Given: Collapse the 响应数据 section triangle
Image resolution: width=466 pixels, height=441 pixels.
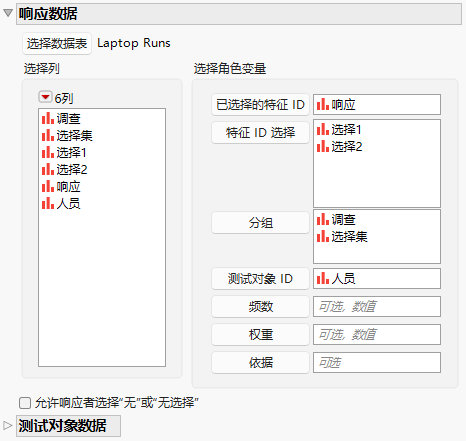Looking at the screenshot, I should 8,13.
